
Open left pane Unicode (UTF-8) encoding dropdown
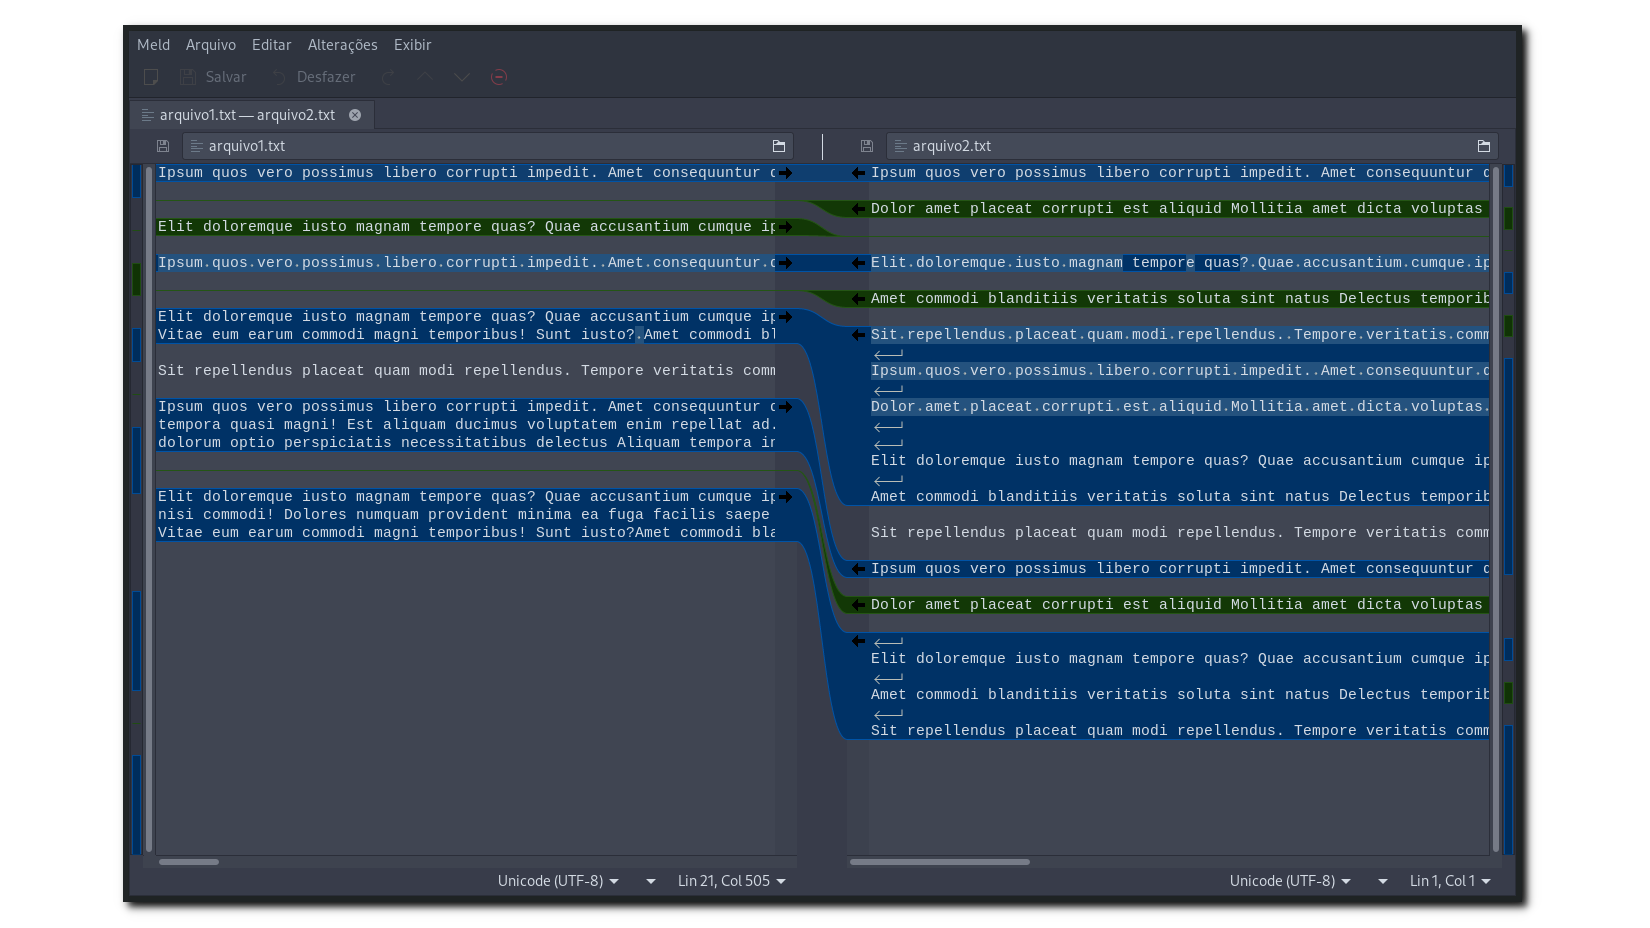click(558, 881)
